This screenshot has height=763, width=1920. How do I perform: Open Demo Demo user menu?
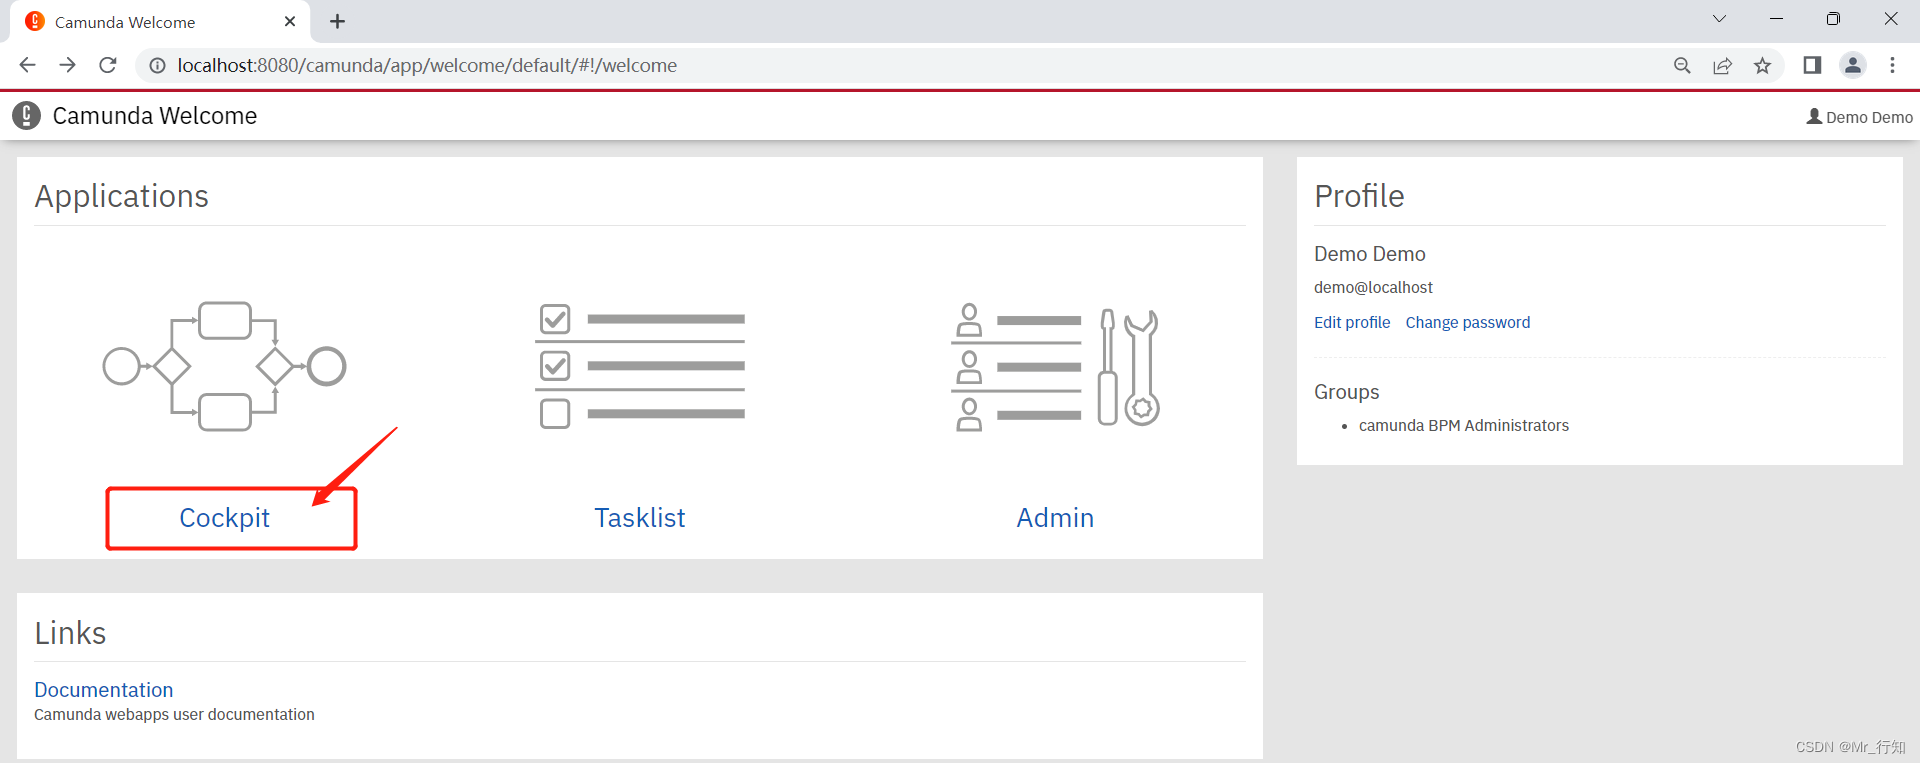point(1859,117)
